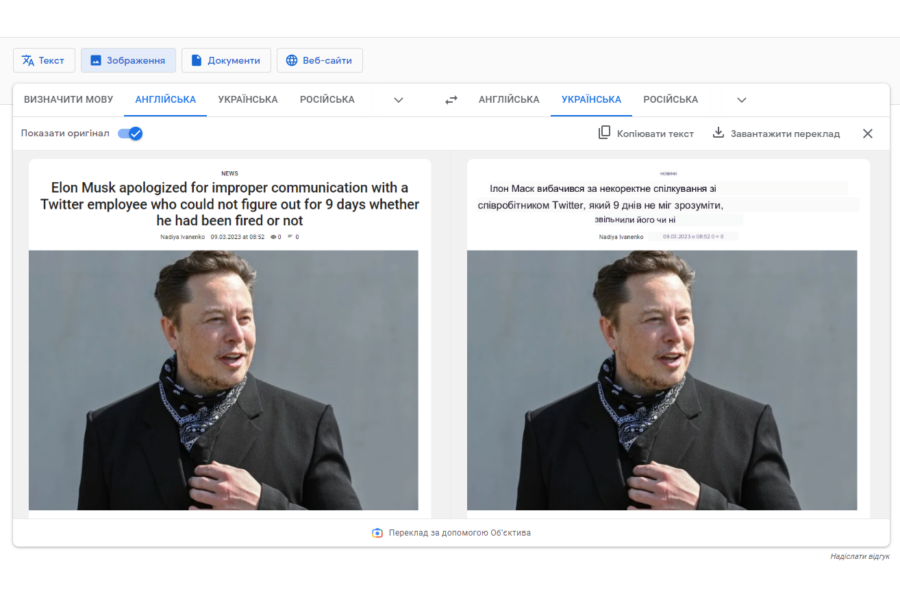Expand more source languages chevron

[x=398, y=100]
